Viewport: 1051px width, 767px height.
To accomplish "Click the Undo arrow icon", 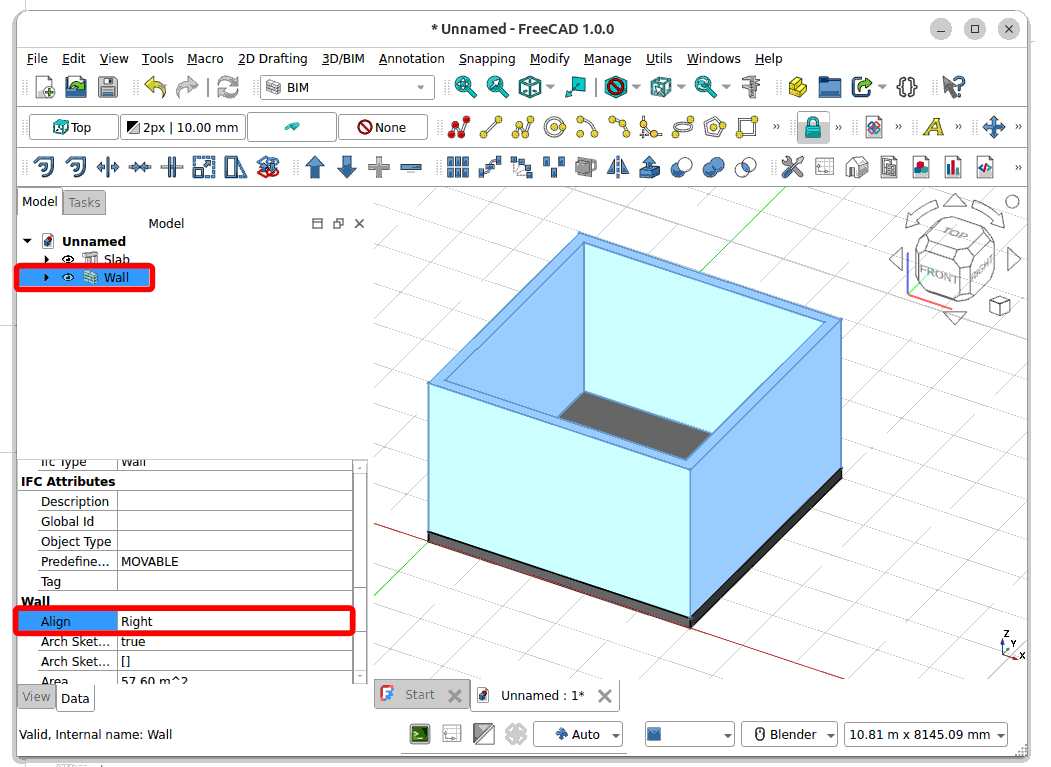I will point(155,87).
